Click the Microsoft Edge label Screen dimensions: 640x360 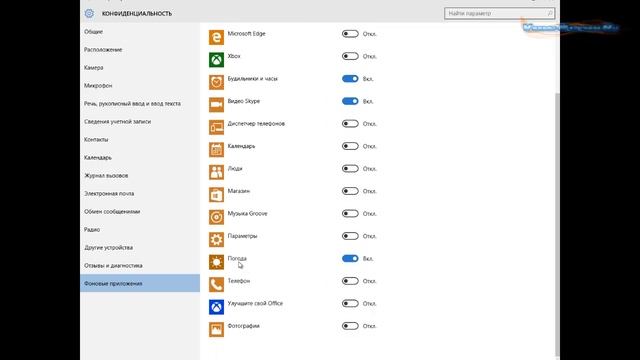247,33
